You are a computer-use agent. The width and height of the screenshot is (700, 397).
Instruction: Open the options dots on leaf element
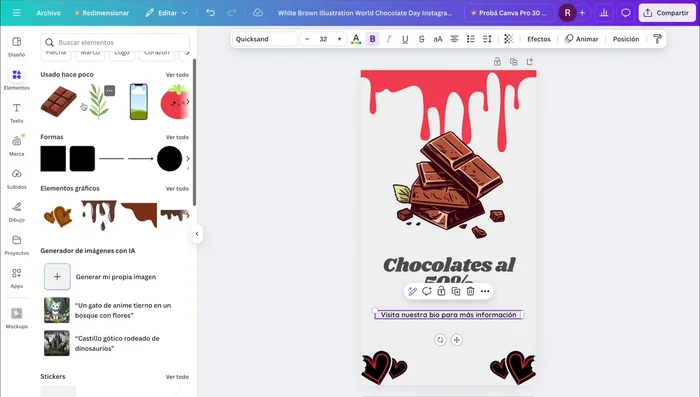109,91
